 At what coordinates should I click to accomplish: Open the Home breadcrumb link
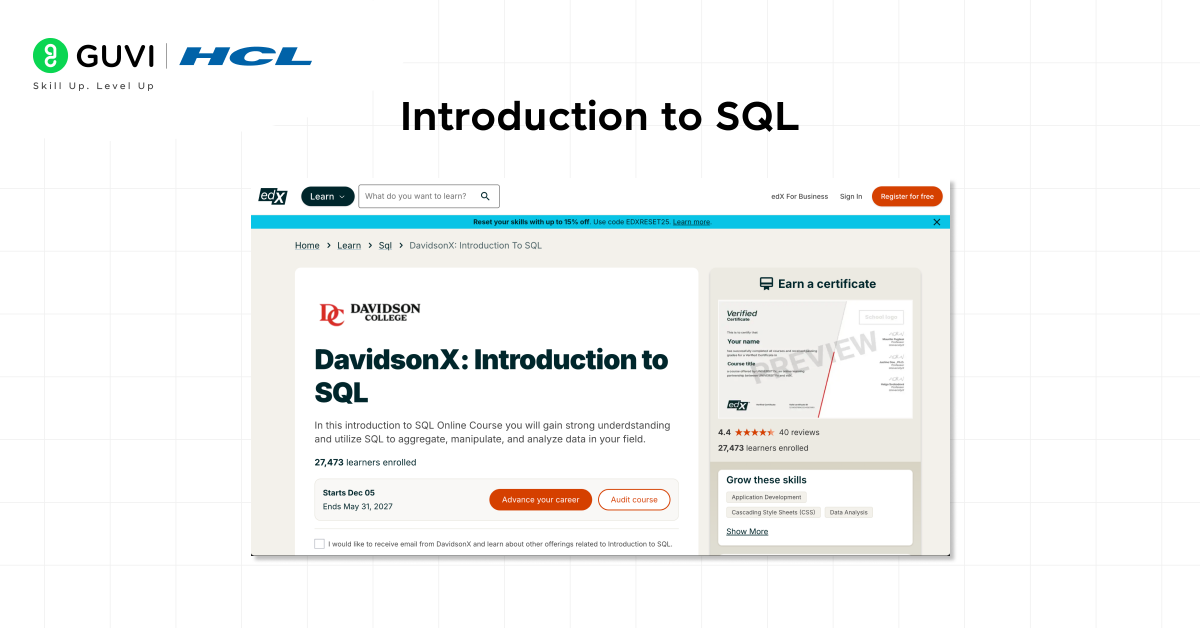point(307,245)
